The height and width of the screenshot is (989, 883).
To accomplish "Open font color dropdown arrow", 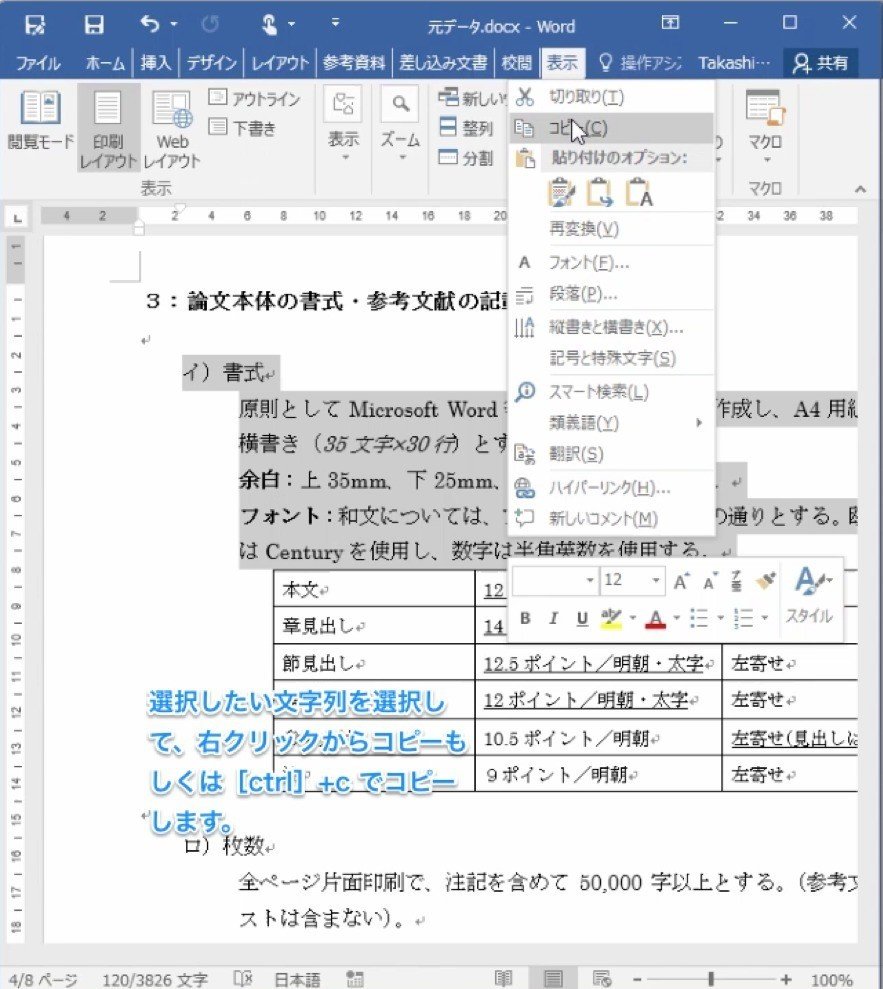I will [x=677, y=618].
